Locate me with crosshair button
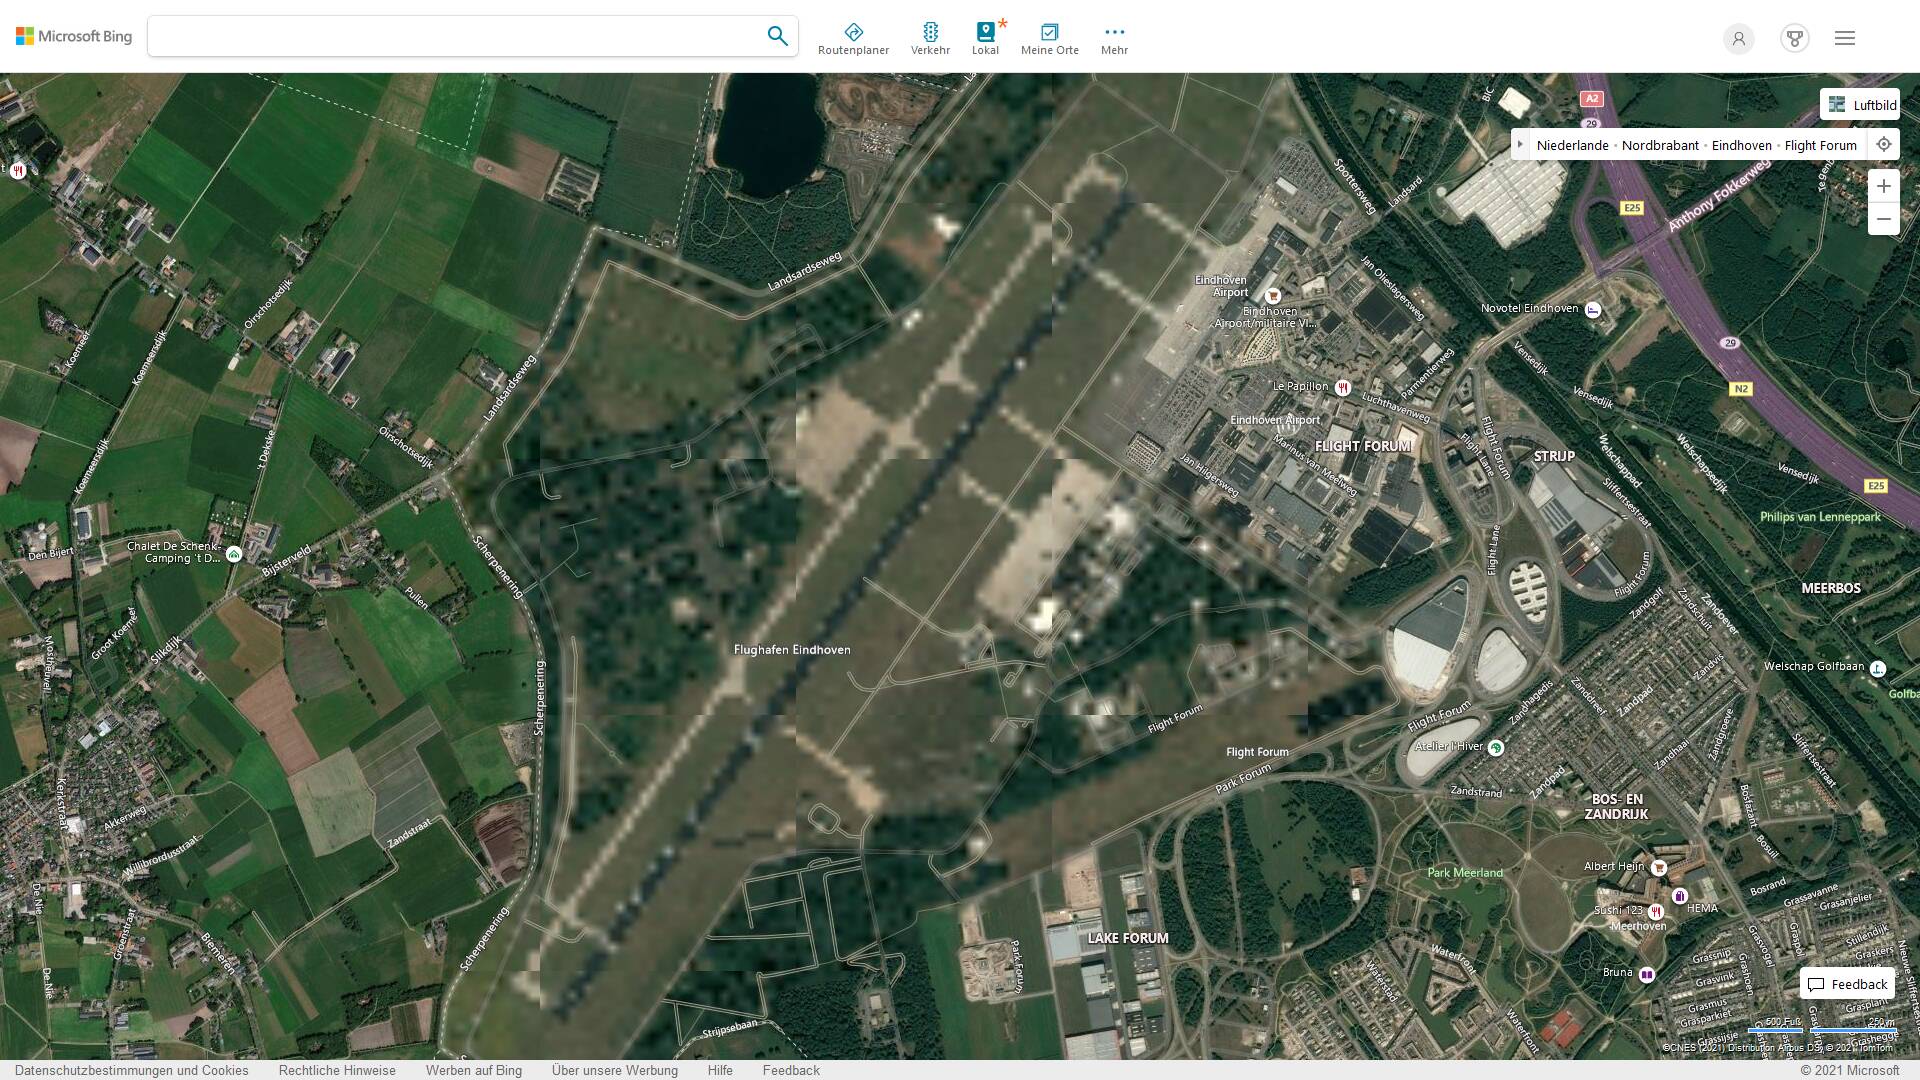 coord(1884,145)
